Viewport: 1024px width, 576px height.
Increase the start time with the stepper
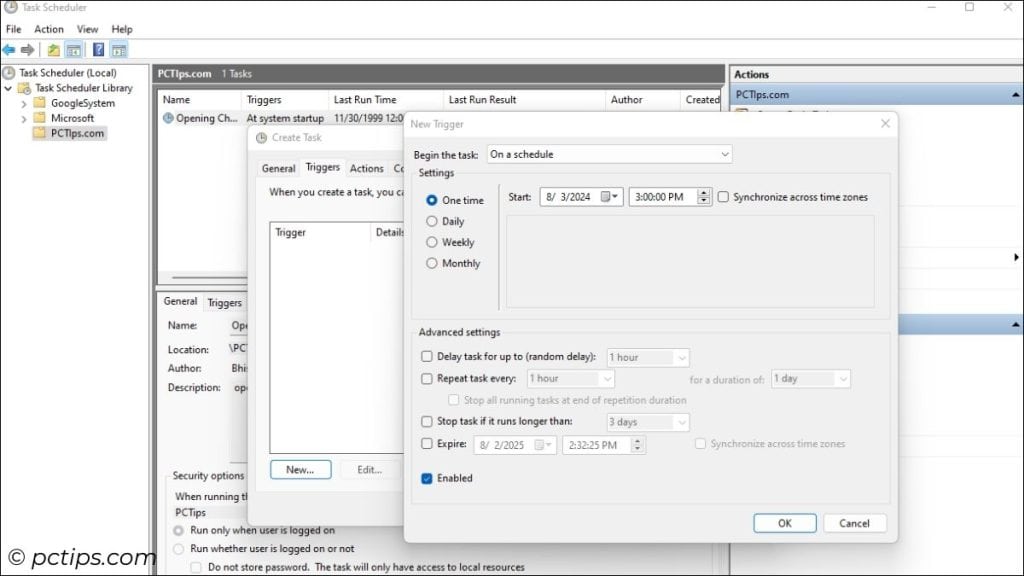(702, 193)
